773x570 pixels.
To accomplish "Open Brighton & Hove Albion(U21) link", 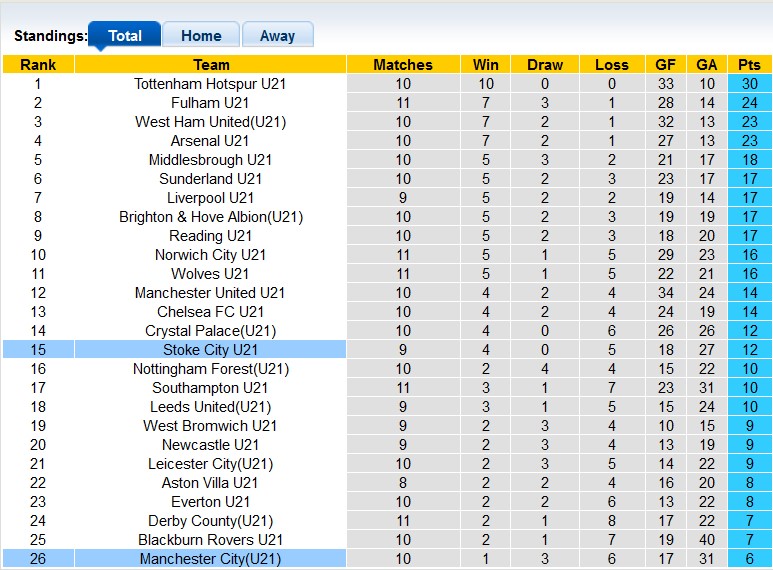I will coord(211,217).
